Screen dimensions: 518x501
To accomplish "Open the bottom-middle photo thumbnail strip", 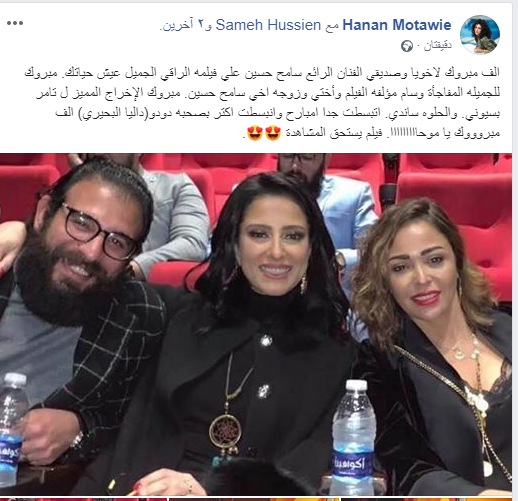I will coord(254,499).
